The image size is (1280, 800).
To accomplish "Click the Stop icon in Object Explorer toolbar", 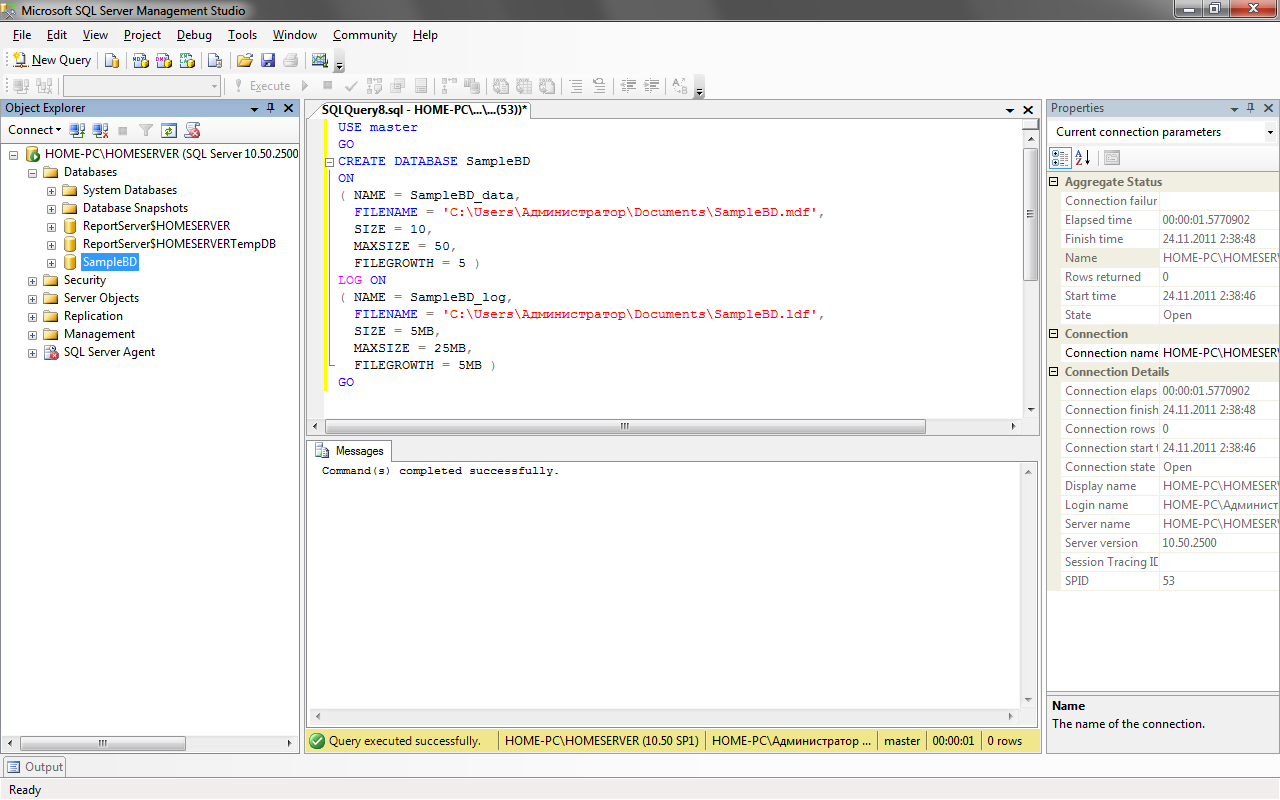I will pos(123,130).
